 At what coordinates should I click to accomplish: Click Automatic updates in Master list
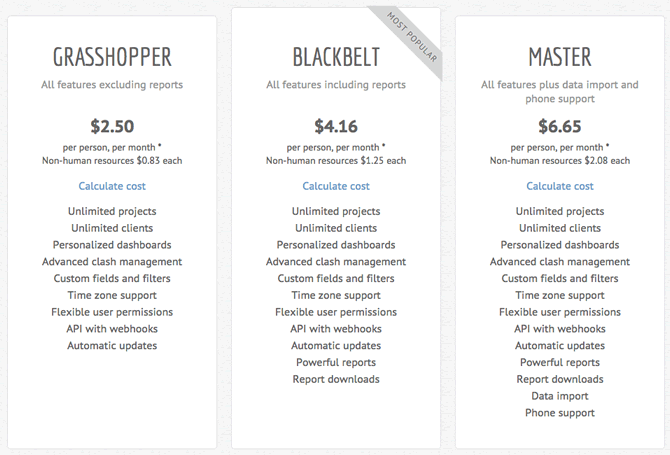tap(560, 346)
